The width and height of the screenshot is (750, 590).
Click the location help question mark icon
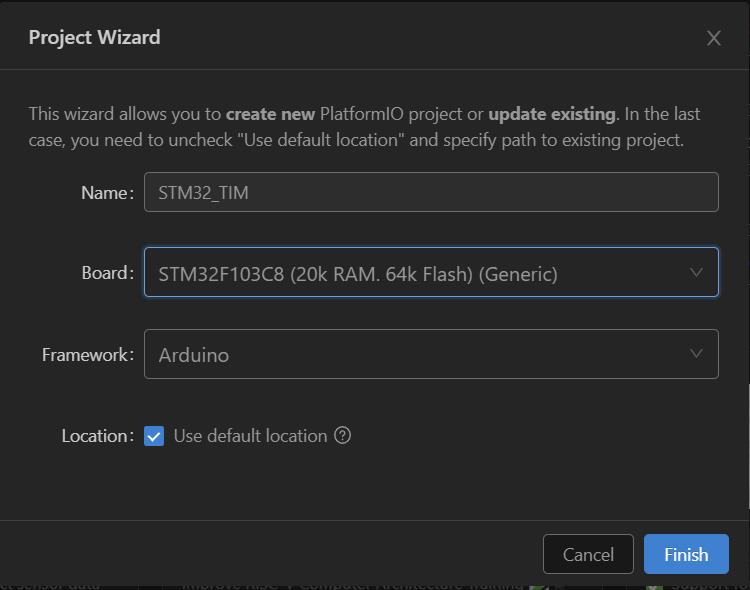coord(342,436)
